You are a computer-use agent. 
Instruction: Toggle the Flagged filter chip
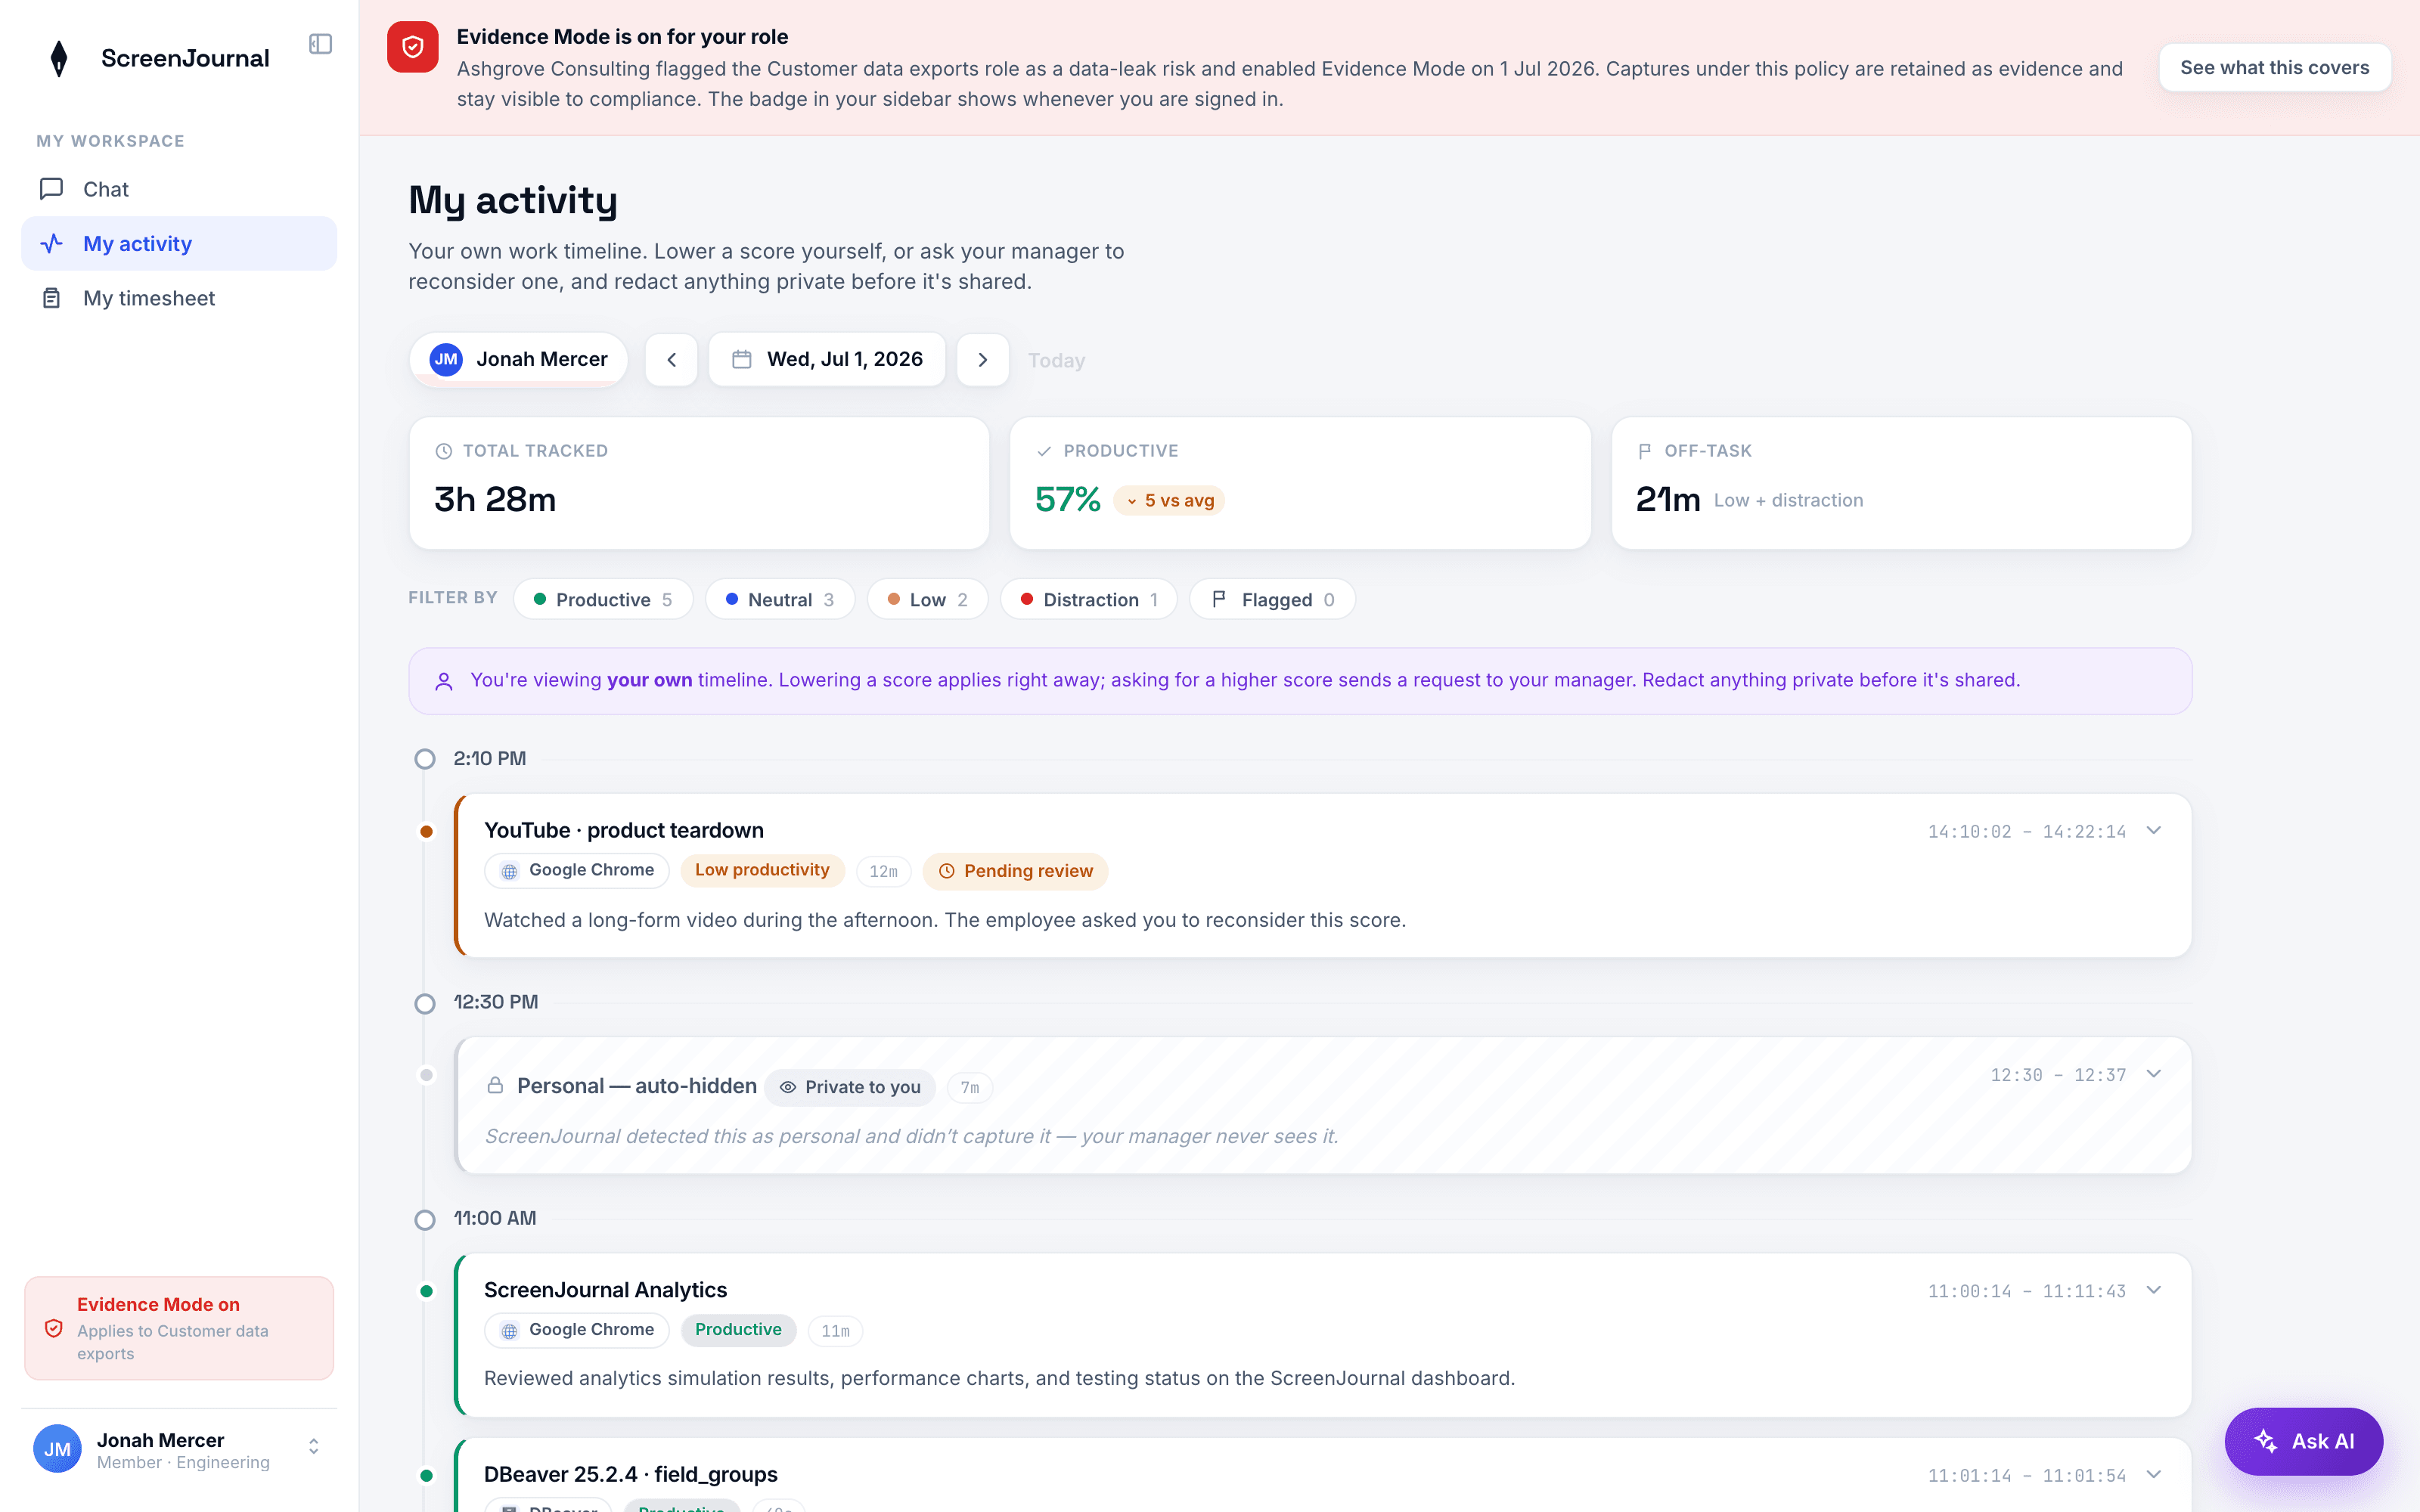click(x=1273, y=599)
